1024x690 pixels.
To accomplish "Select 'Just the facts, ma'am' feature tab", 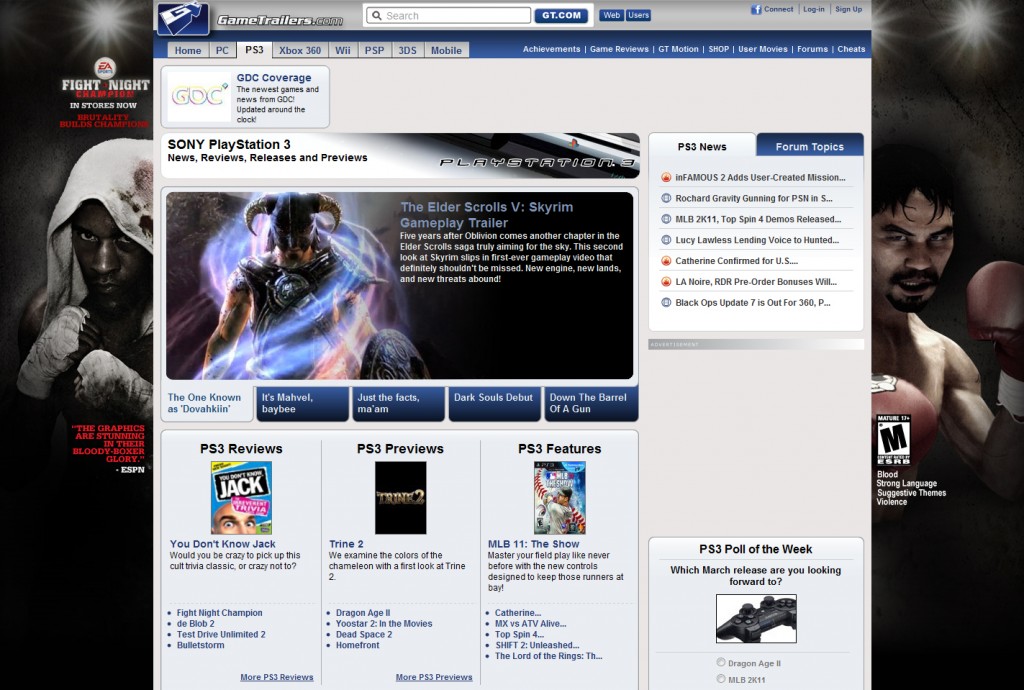I will click(397, 403).
